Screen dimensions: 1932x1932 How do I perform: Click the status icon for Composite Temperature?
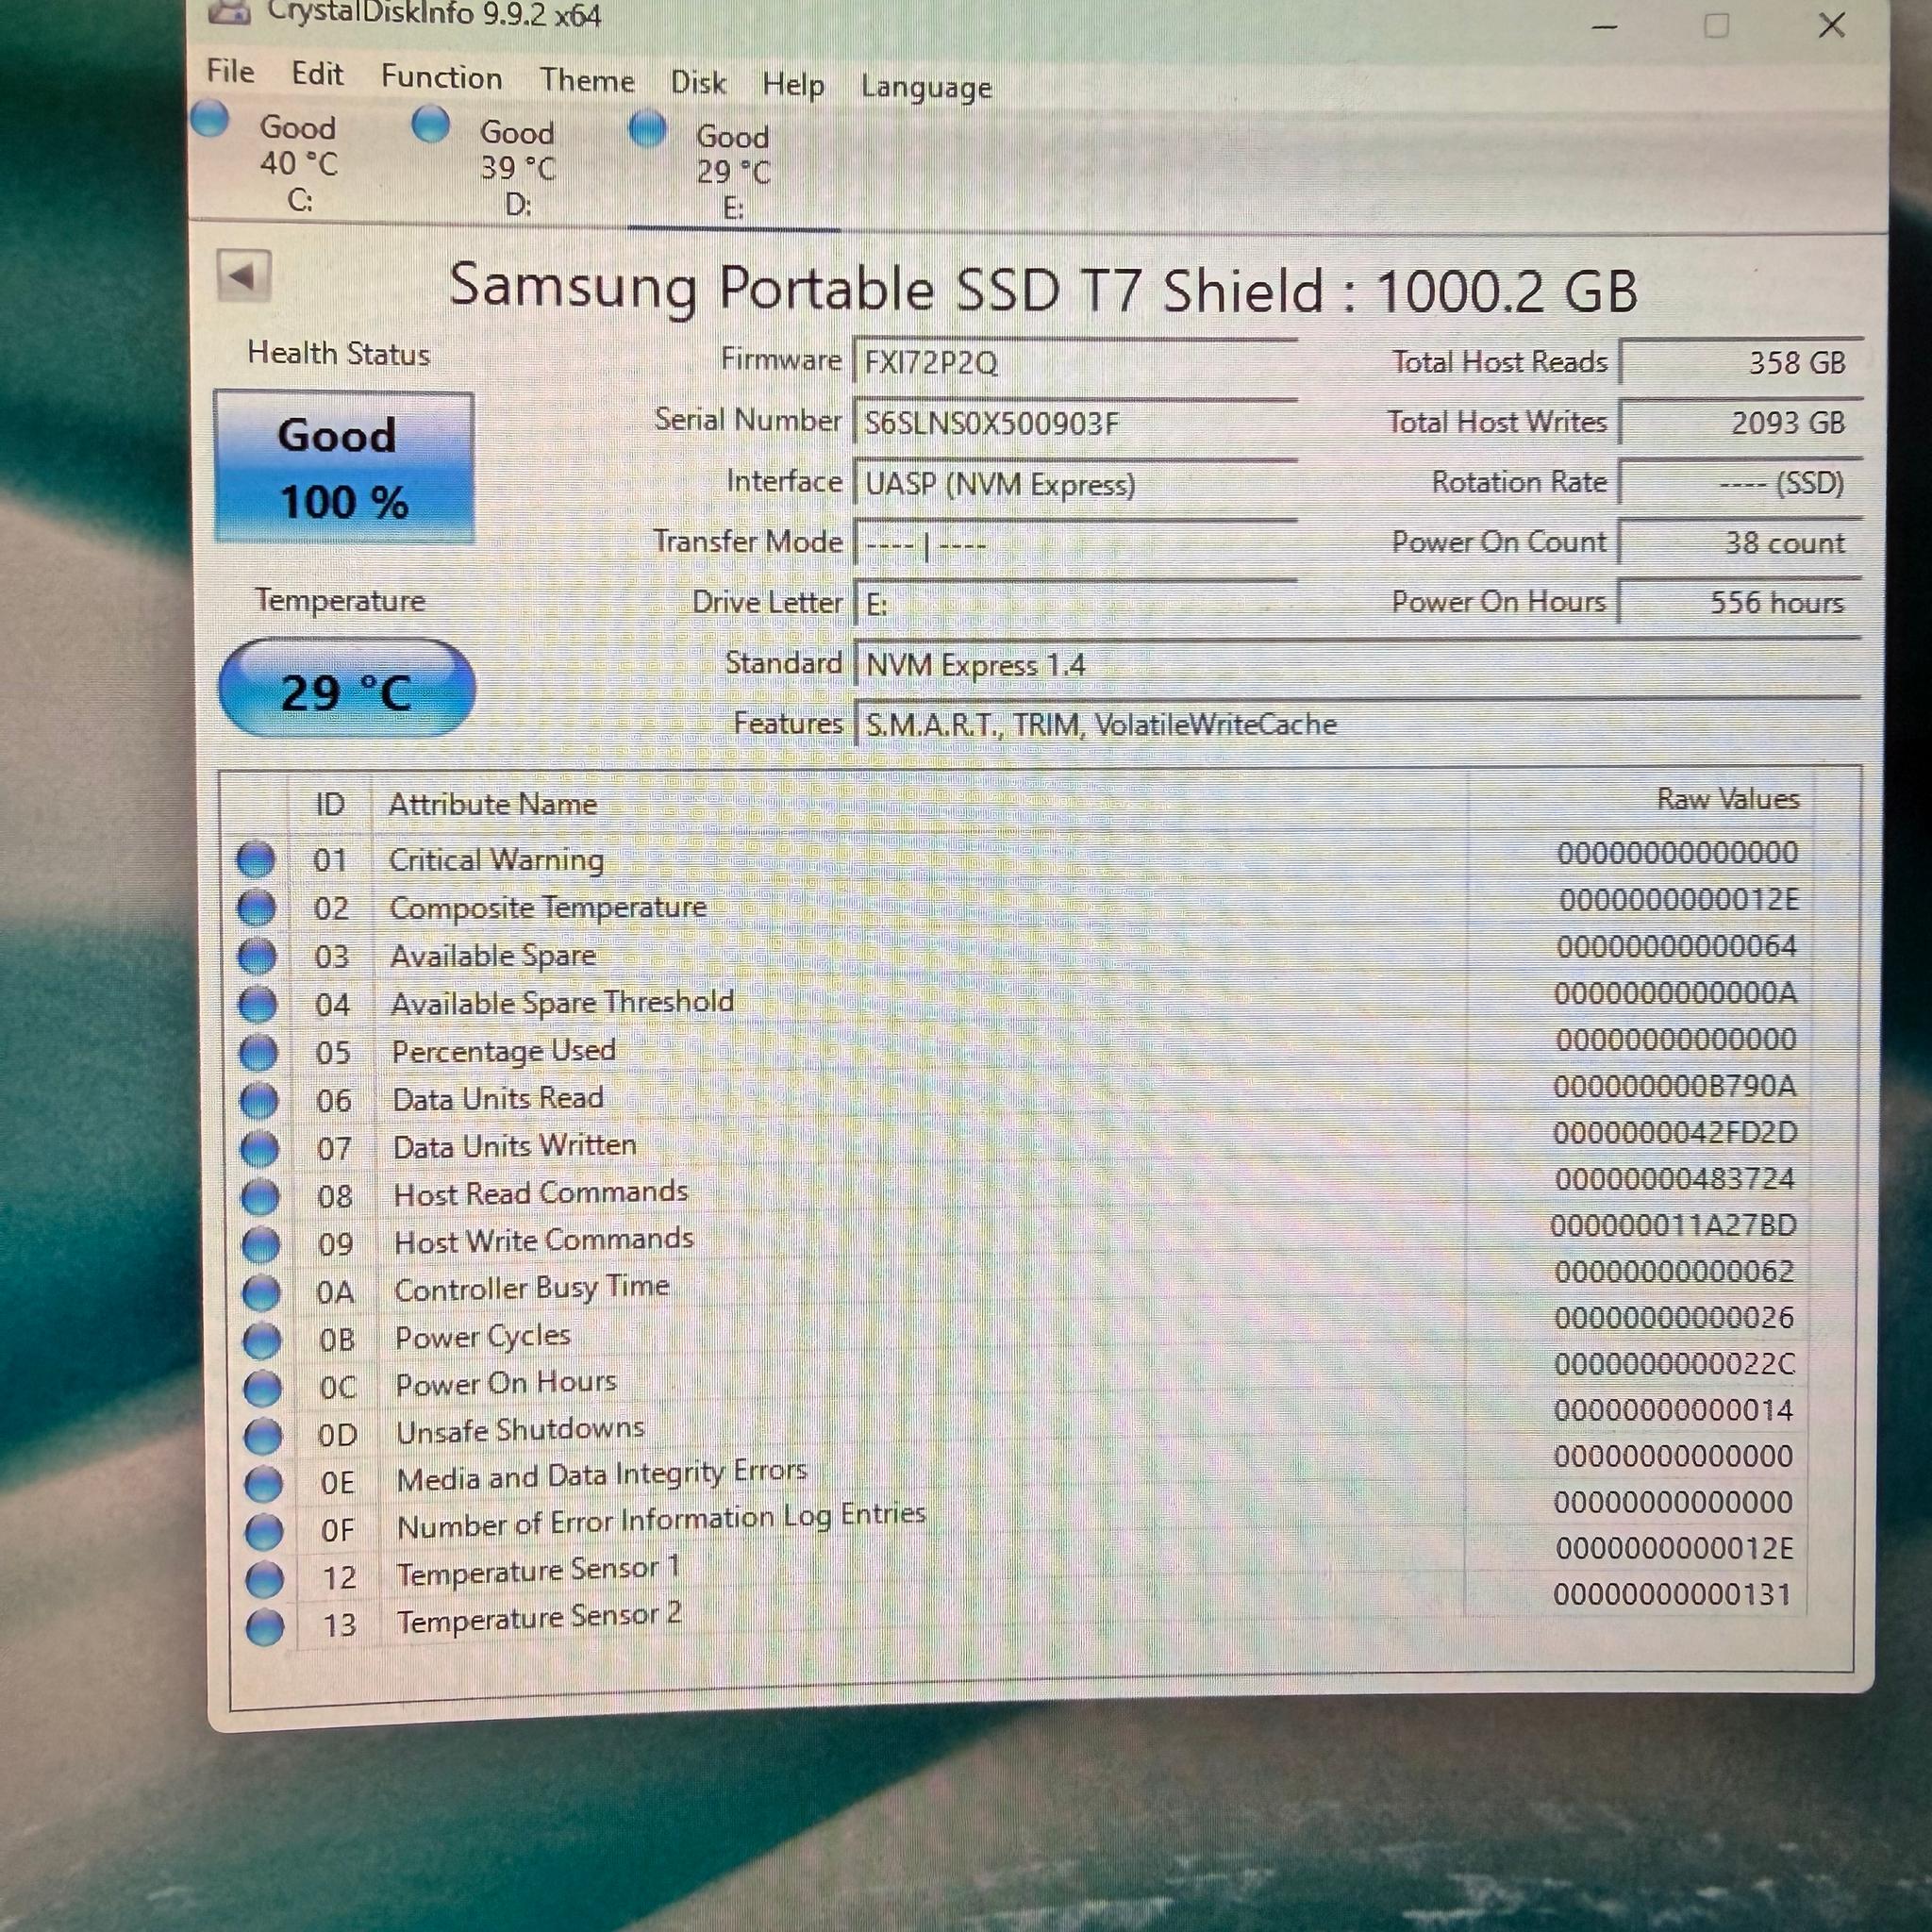[x=256, y=908]
